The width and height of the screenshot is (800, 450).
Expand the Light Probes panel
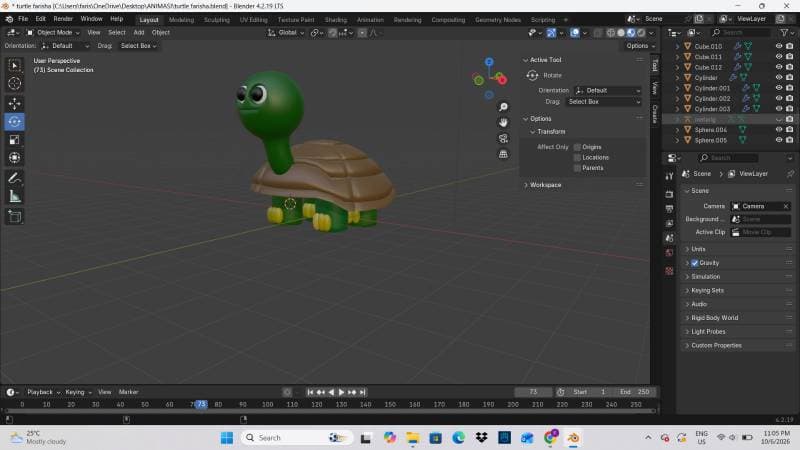pyautogui.click(x=708, y=332)
